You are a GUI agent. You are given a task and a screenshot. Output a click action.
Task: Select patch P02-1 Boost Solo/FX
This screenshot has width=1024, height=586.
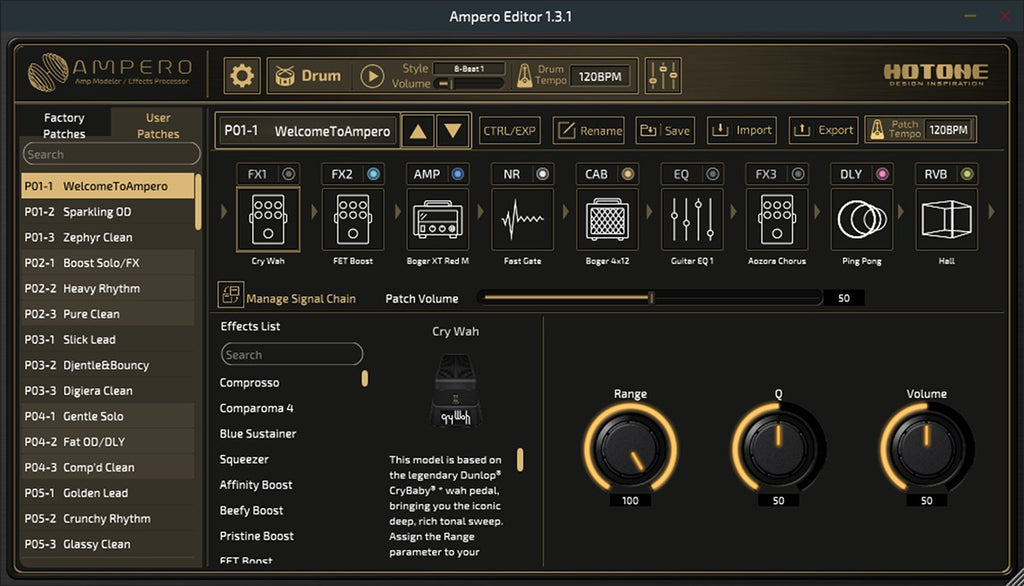pos(108,263)
